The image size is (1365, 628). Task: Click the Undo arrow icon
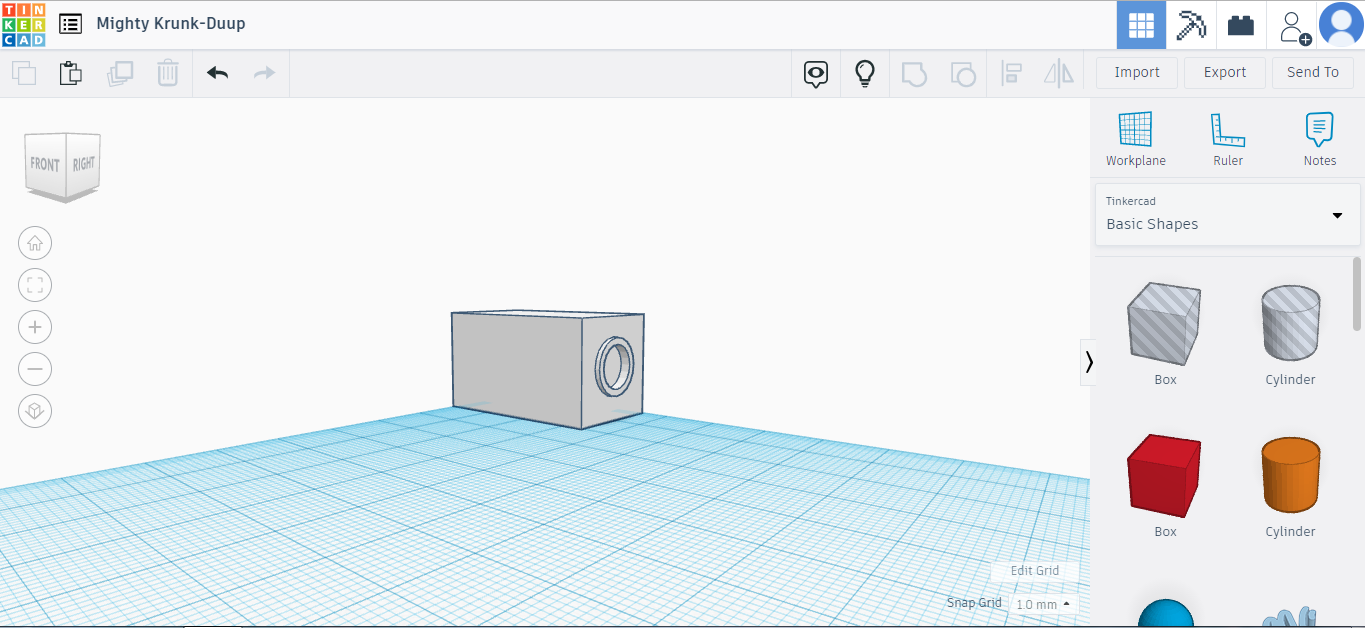tap(217, 73)
